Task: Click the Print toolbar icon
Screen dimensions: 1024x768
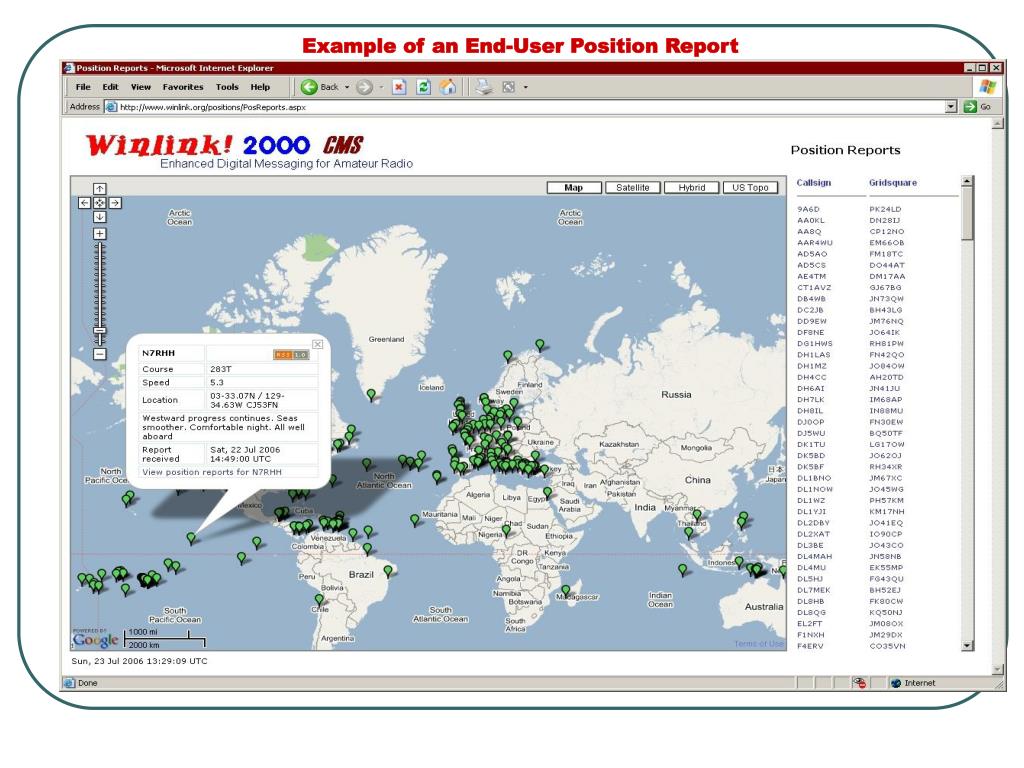Action: (484, 87)
